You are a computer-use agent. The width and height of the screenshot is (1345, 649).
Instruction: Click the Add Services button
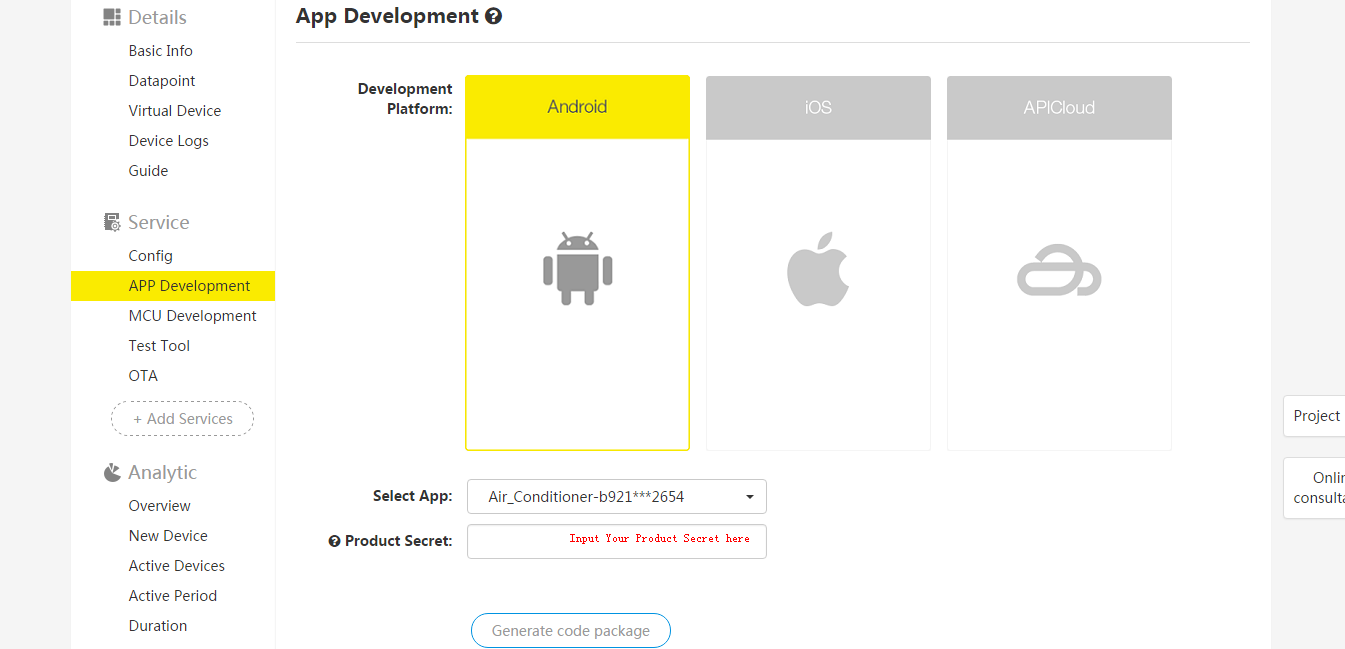(182, 419)
